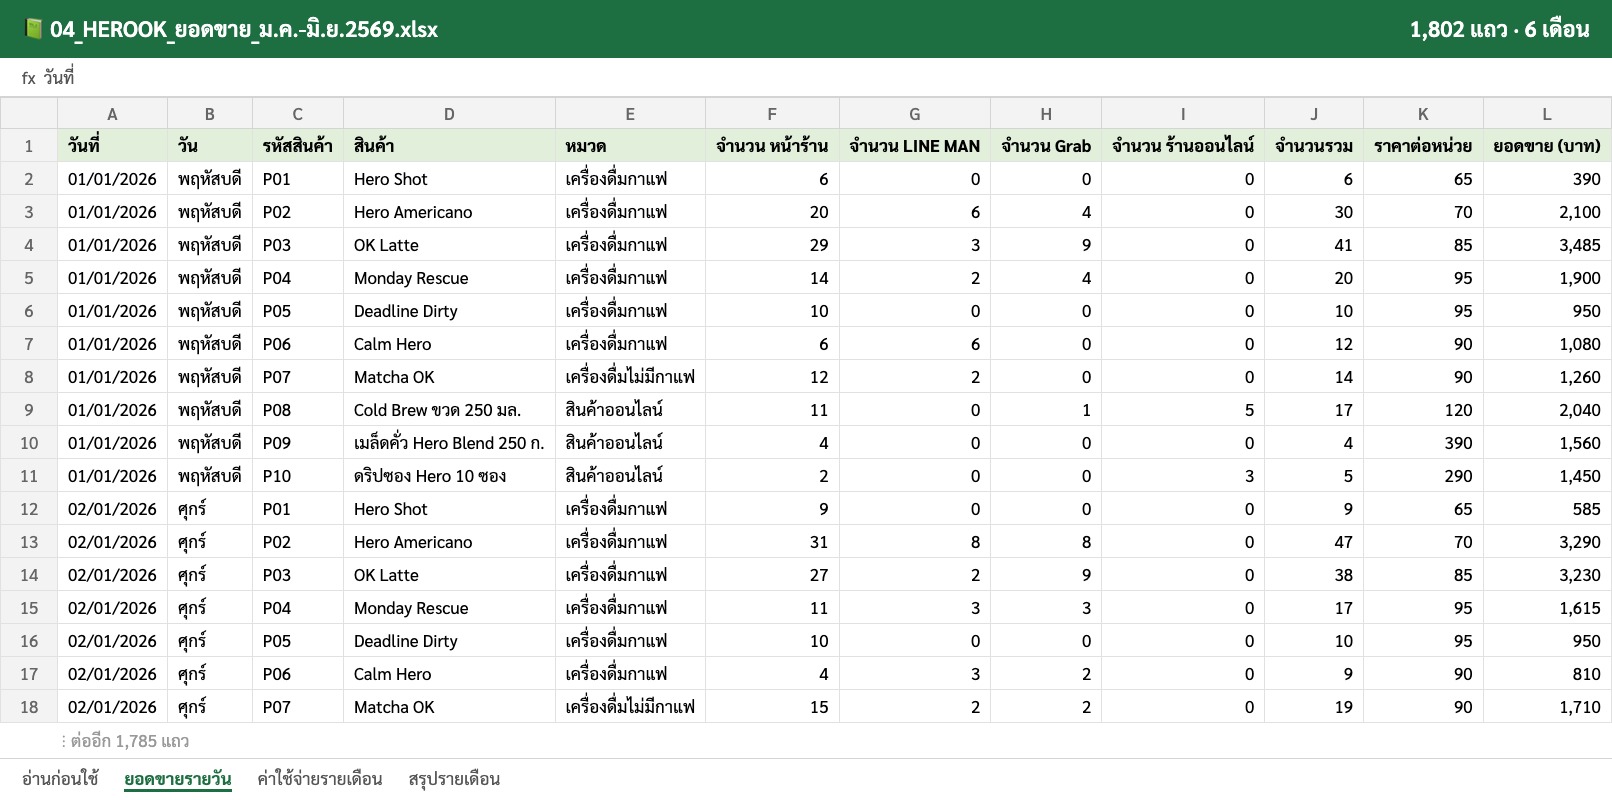
Task: Select column G header
Action: (915, 114)
